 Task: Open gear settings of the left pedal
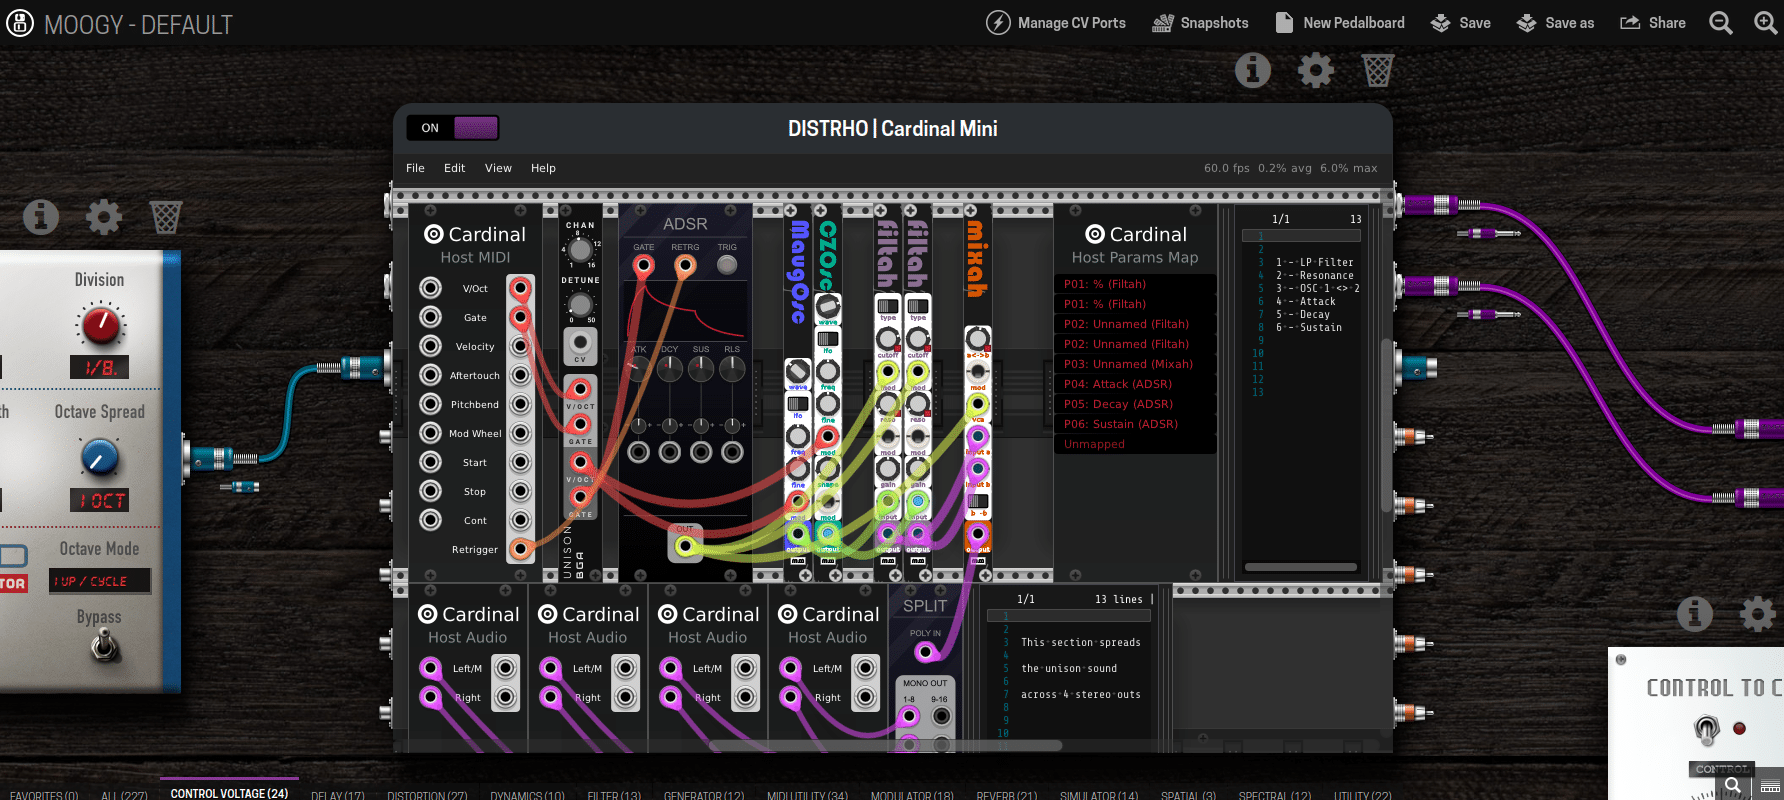(x=104, y=216)
